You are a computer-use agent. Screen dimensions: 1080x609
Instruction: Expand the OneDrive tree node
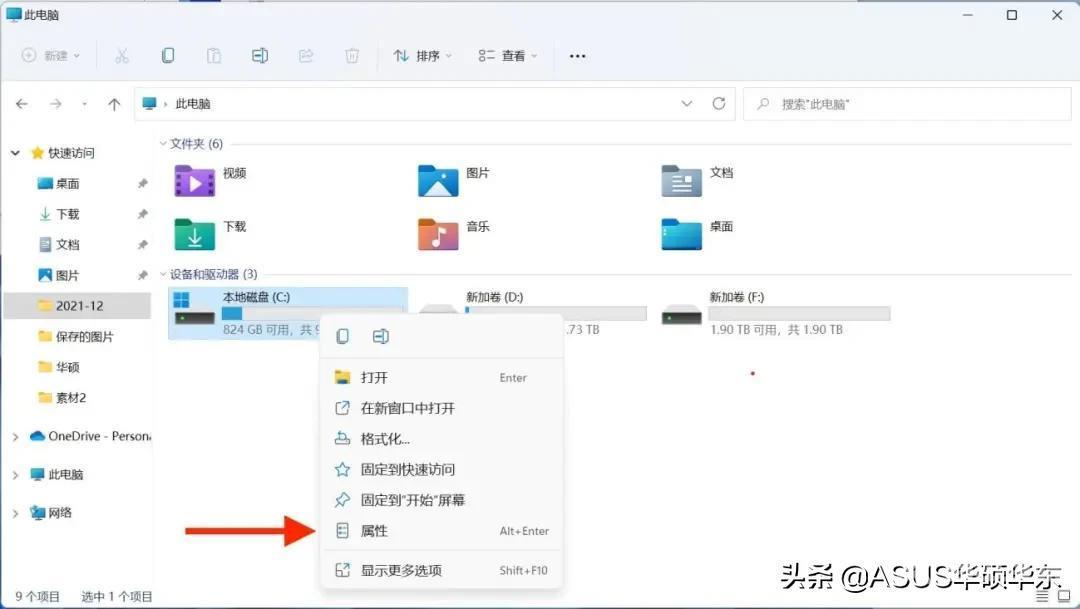pyautogui.click(x=15, y=436)
